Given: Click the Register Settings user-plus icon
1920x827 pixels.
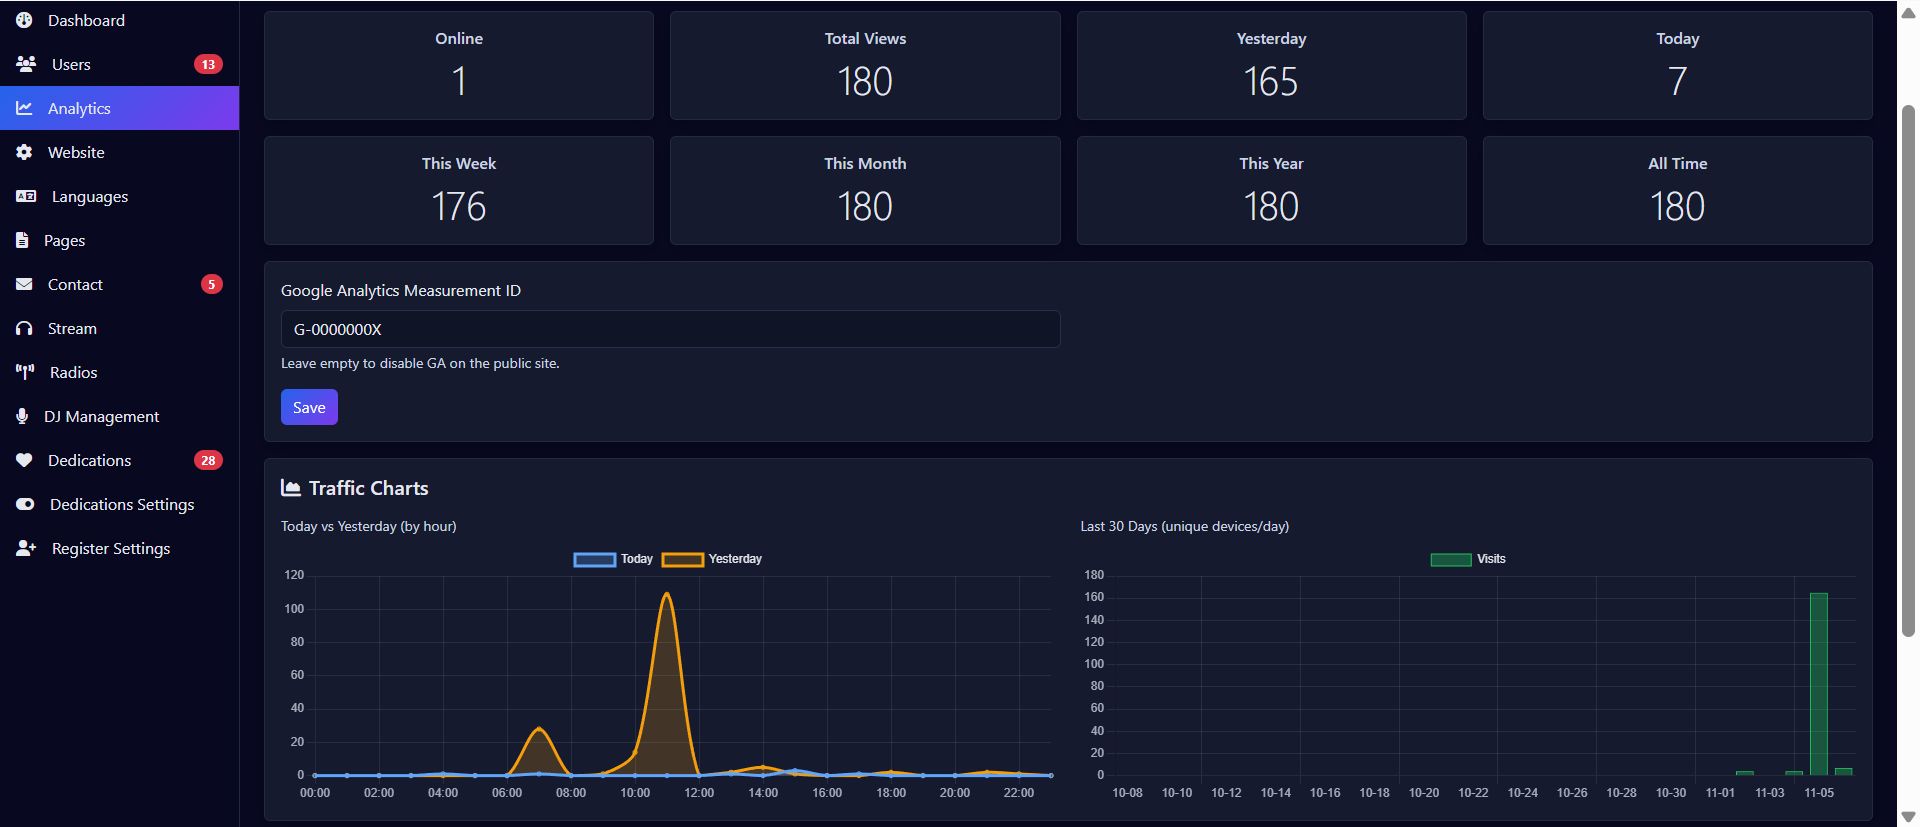Looking at the screenshot, I should 26,548.
